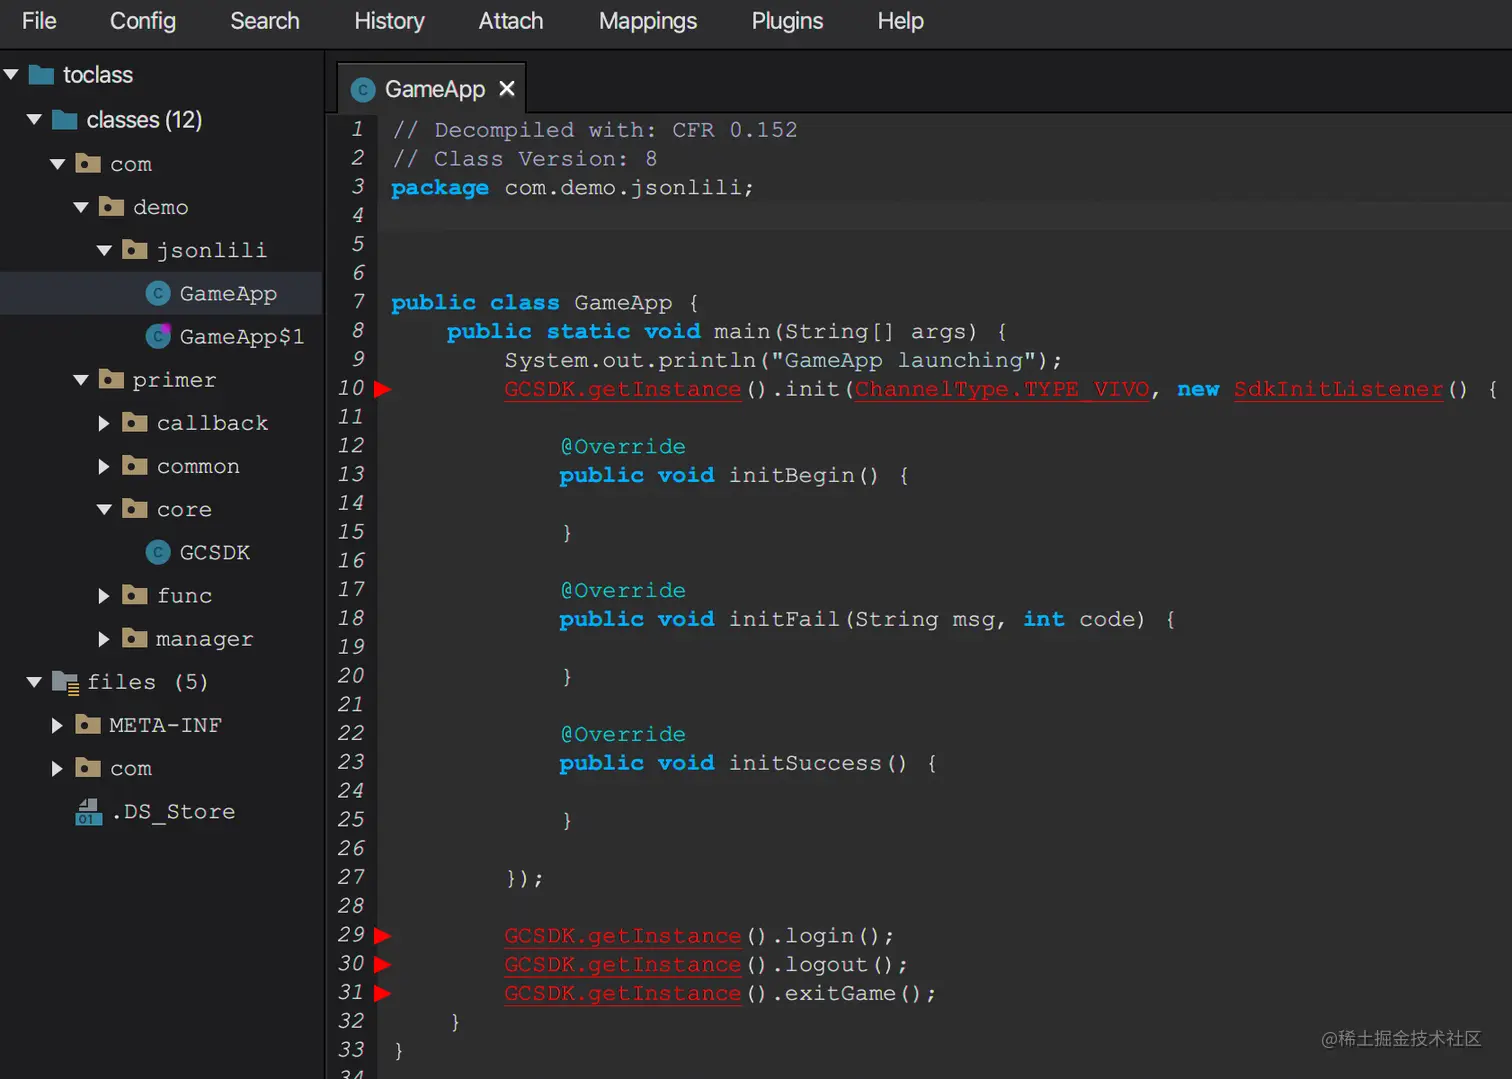1512x1079 pixels.
Task: Click the GCSDK class icon in tree
Action: [158, 552]
